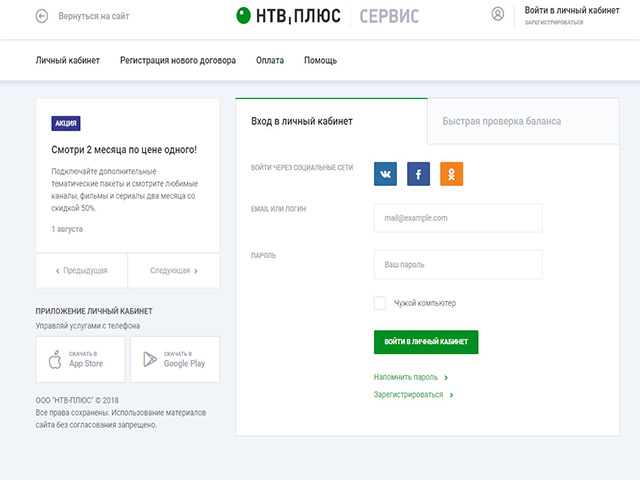Click the Email или логин input field
640x480 pixels.
(x=458, y=218)
